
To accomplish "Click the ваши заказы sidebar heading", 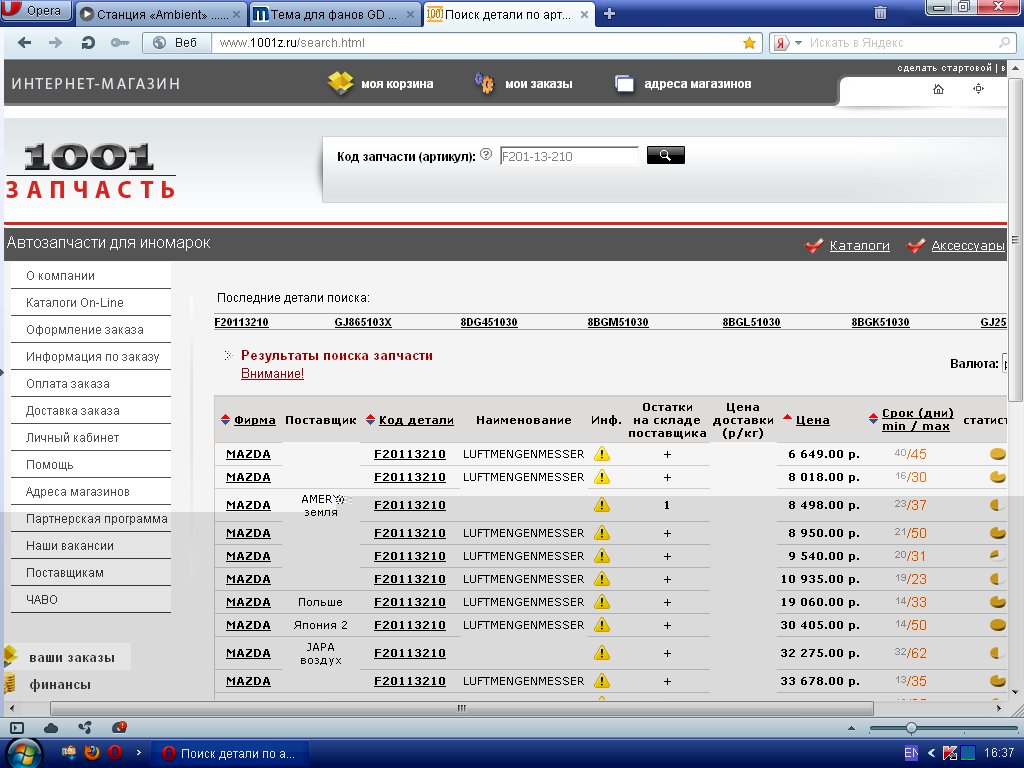I will click(x=72, y=658).
